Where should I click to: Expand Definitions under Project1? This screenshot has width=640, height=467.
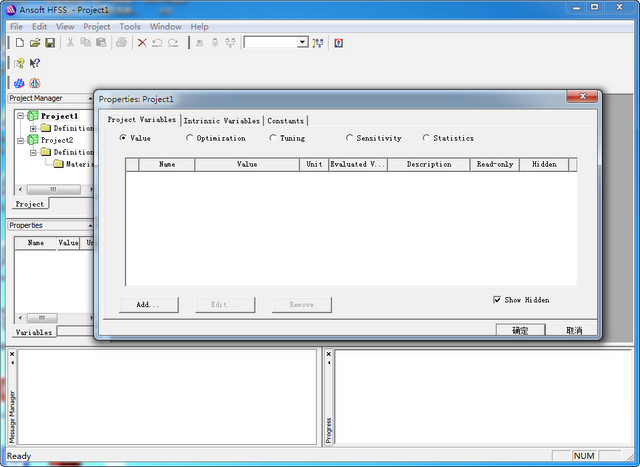pyautogui.click(x=33, y=128)
